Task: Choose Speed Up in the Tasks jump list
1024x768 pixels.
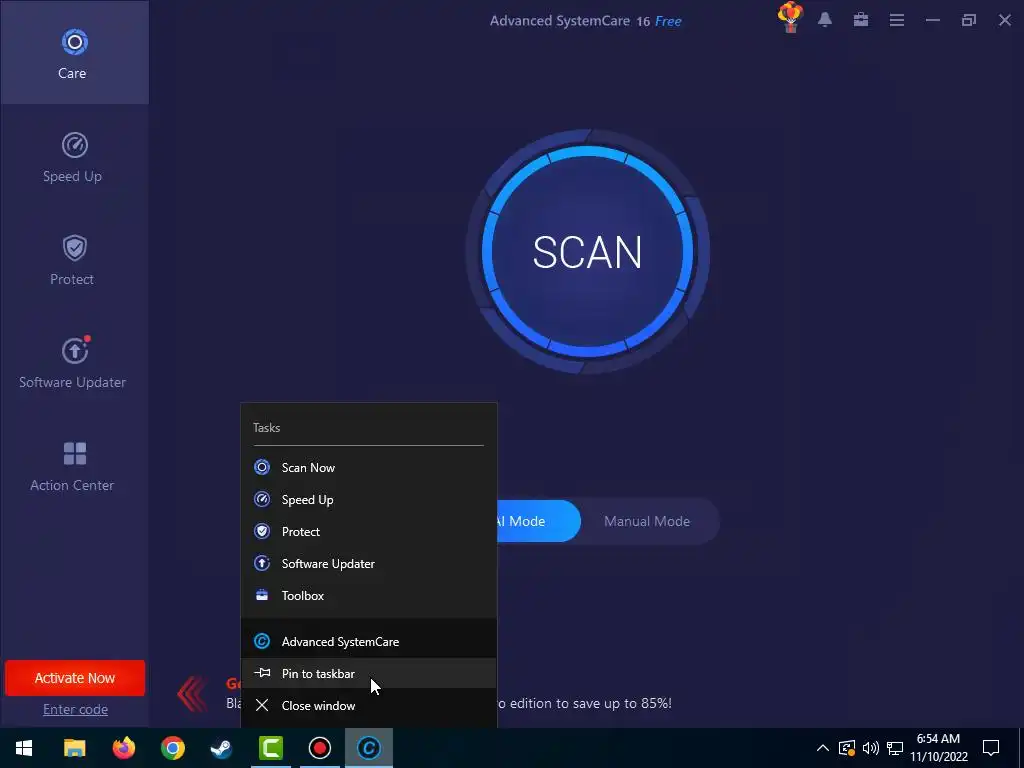Action: click(368, 500)
